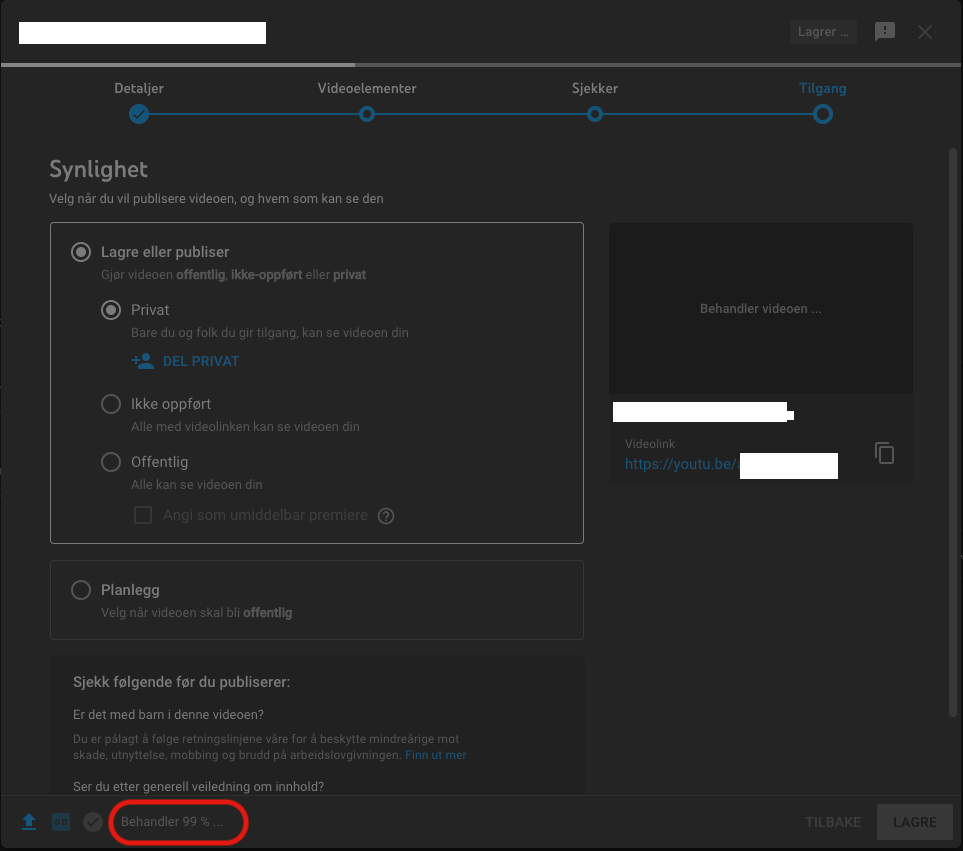963x851 pixels.
Task: Click the SD processing badge icon
Action: point(61,822)
